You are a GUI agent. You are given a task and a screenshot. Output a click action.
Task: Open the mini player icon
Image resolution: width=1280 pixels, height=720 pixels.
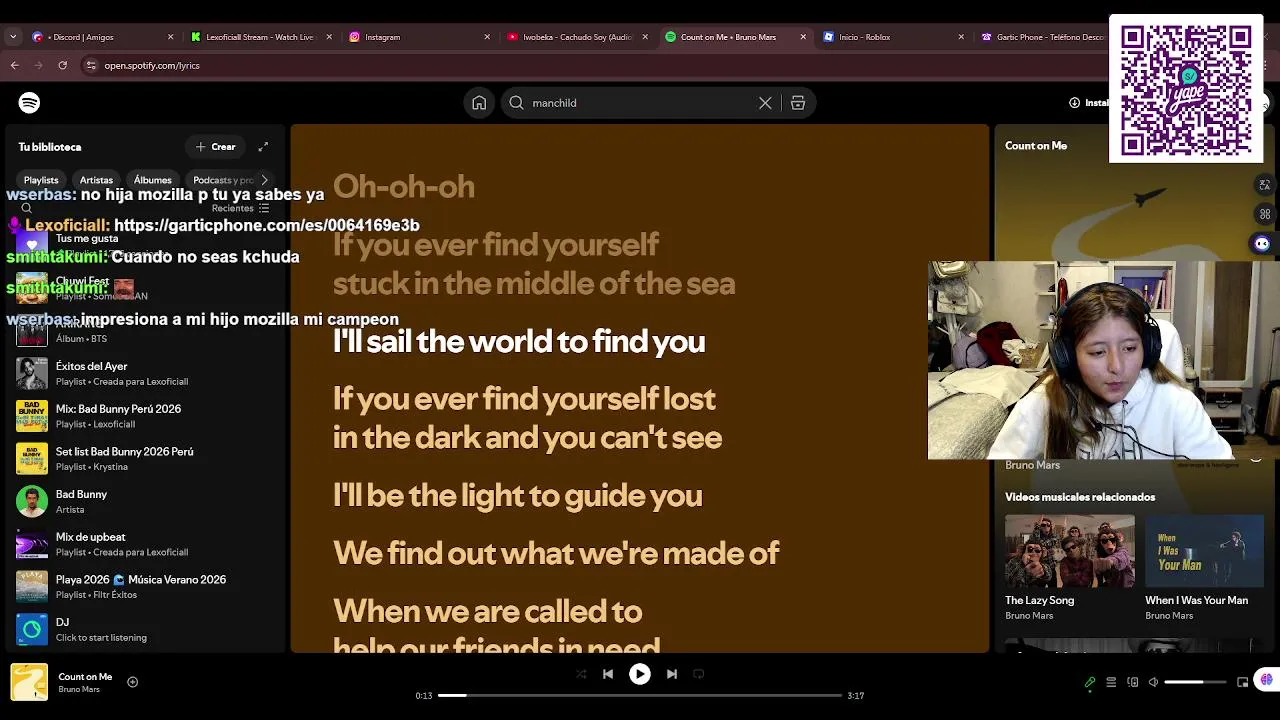pyautogui.click(x=1243, y=682)
